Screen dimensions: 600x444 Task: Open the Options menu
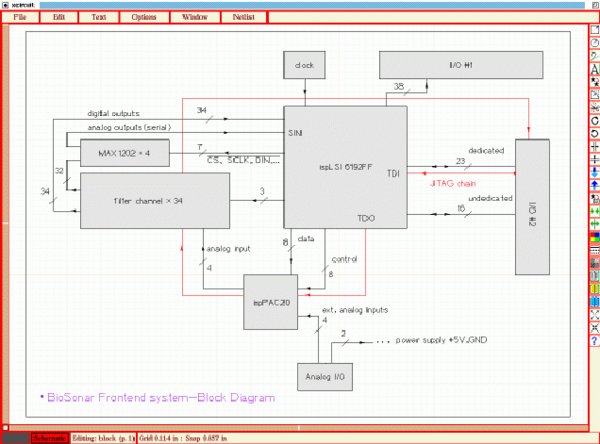pyautogui.click(x=144, y=17)
